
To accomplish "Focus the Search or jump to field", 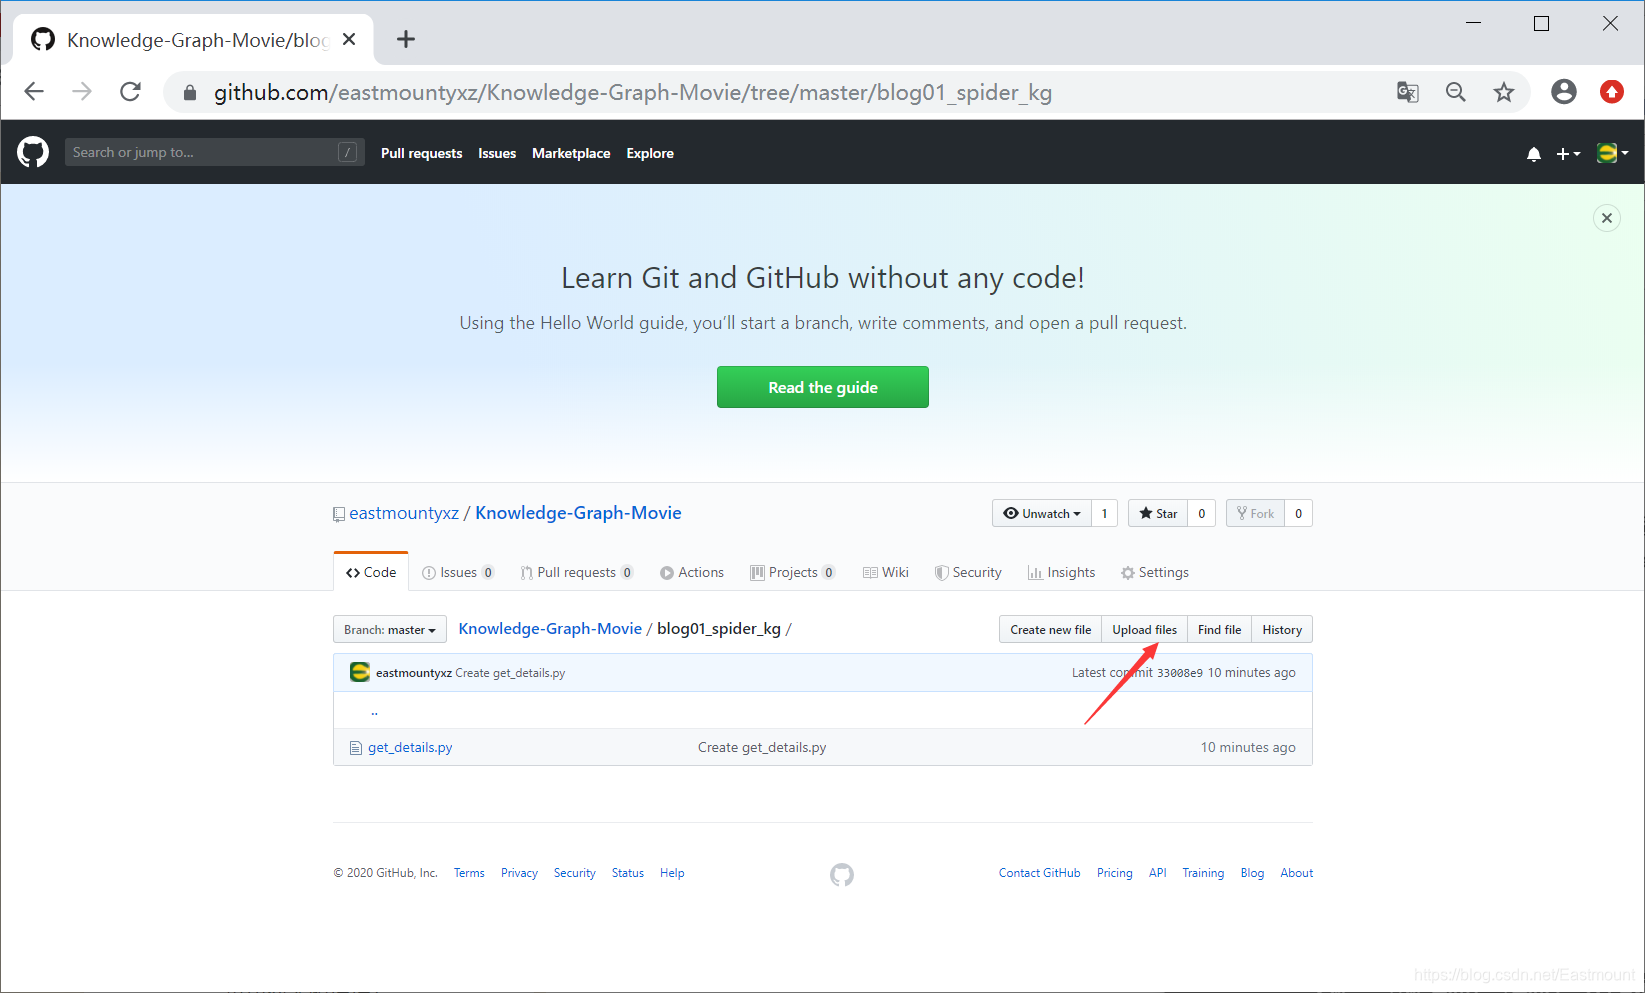I will (214, 152).
